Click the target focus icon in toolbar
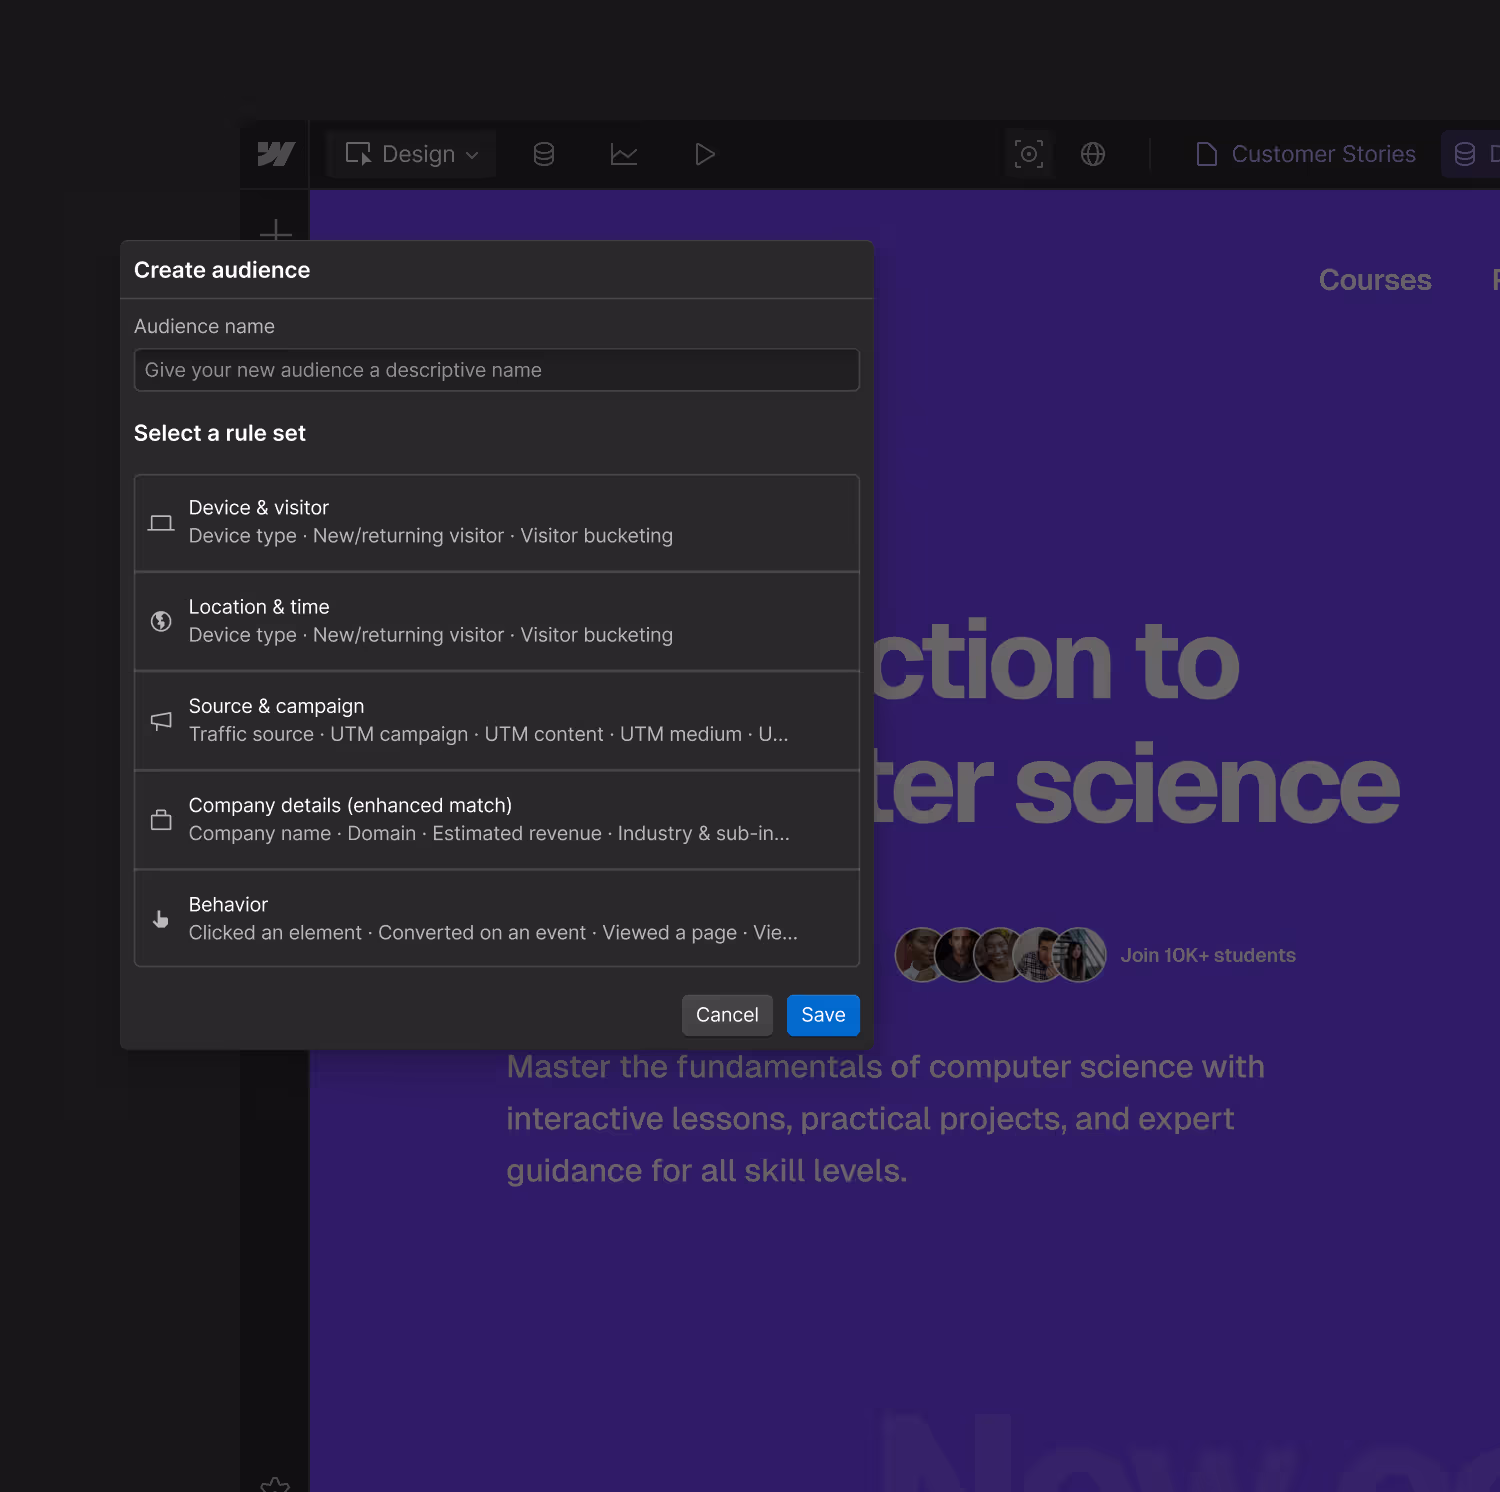 pos(1028,154)
